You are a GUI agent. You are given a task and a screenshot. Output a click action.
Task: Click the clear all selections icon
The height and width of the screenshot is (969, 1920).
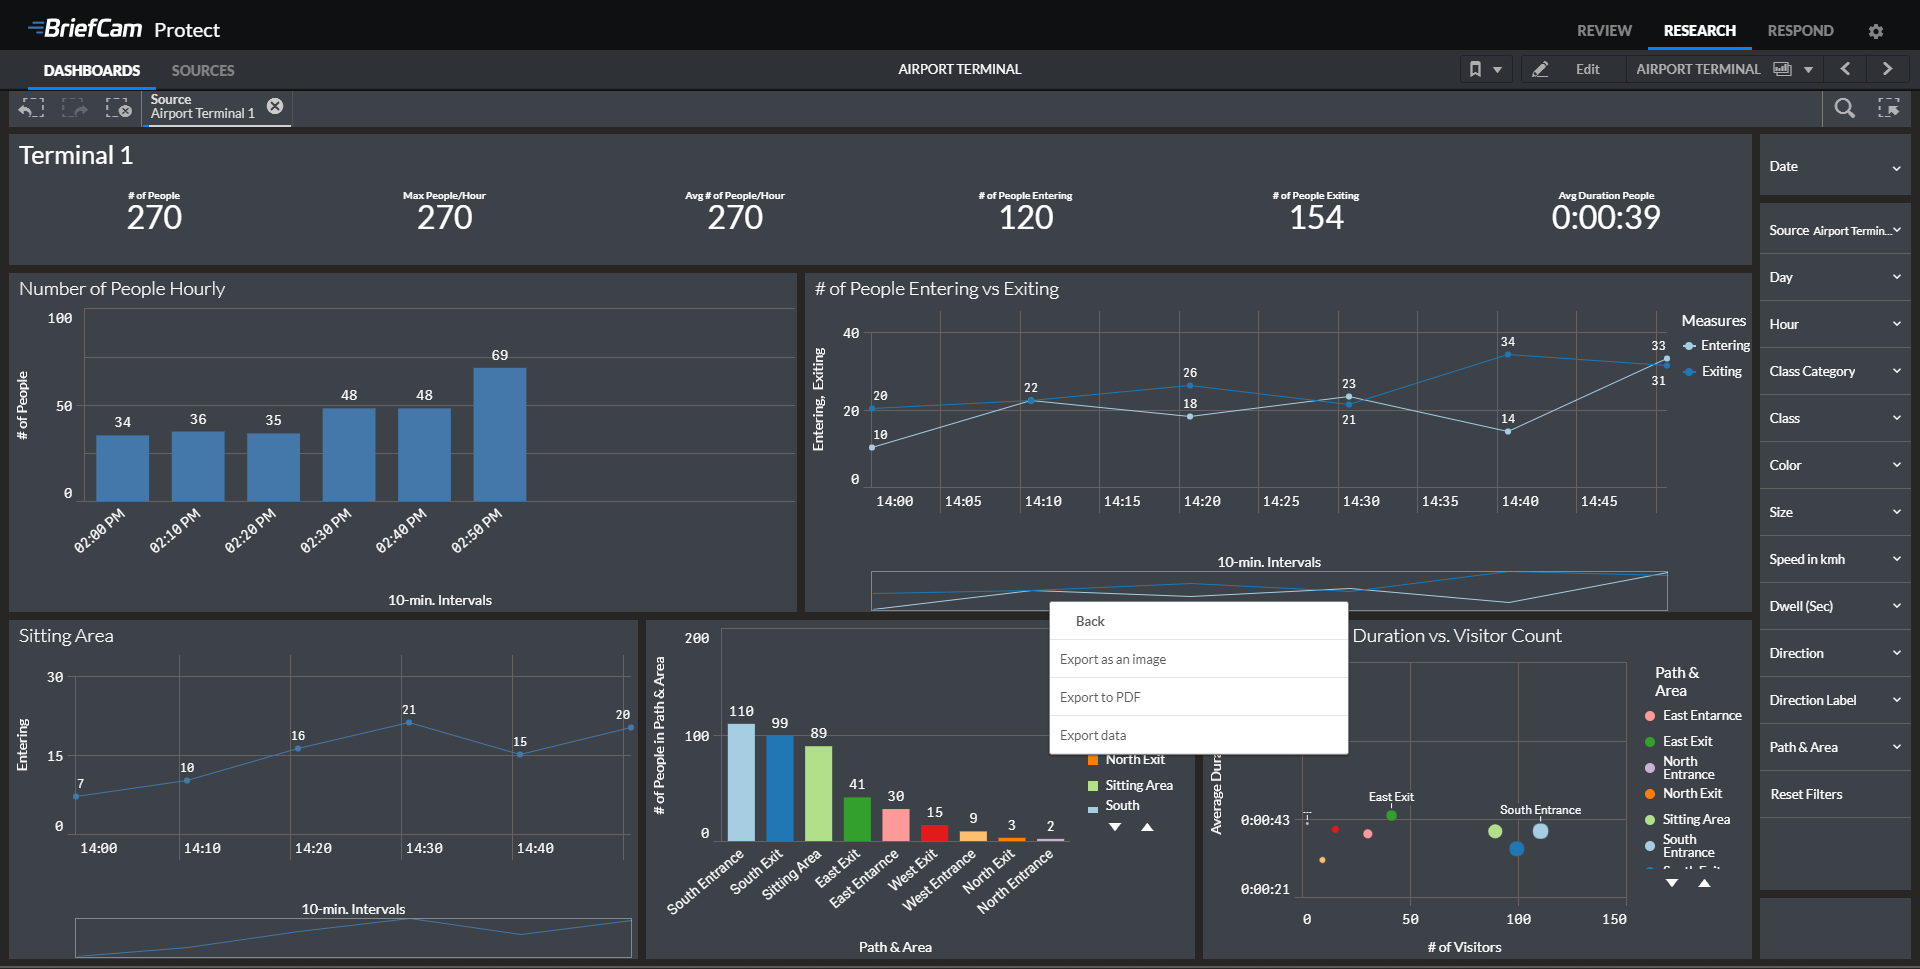click(x=118, y=108)
